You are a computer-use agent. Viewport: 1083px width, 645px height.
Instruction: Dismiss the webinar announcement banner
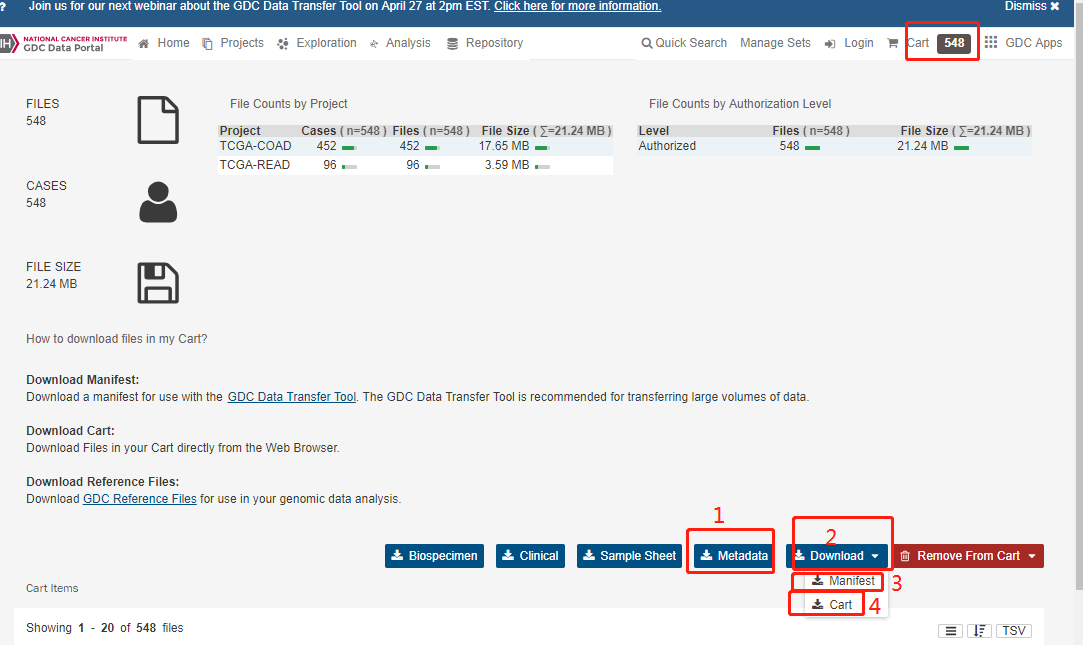[x=1032, y=6]
